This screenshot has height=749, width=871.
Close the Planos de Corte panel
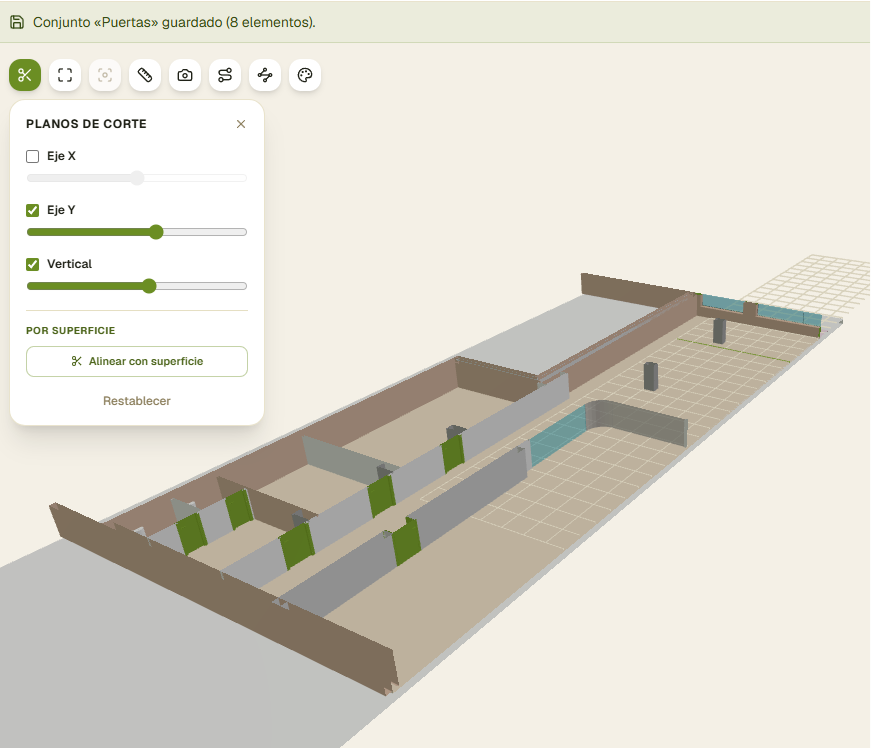(x=241, y=124)
